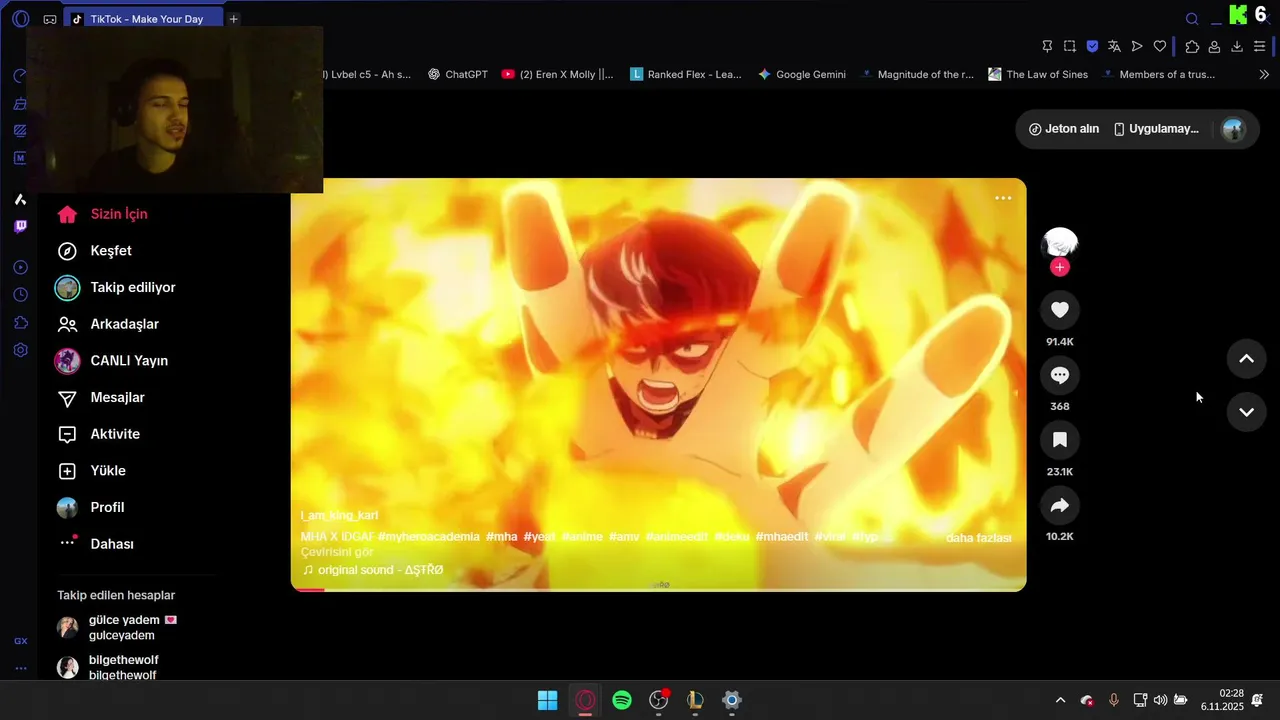
Task: Switch to the TikTok - Make Your Day tab
Action: click(145, 19)
